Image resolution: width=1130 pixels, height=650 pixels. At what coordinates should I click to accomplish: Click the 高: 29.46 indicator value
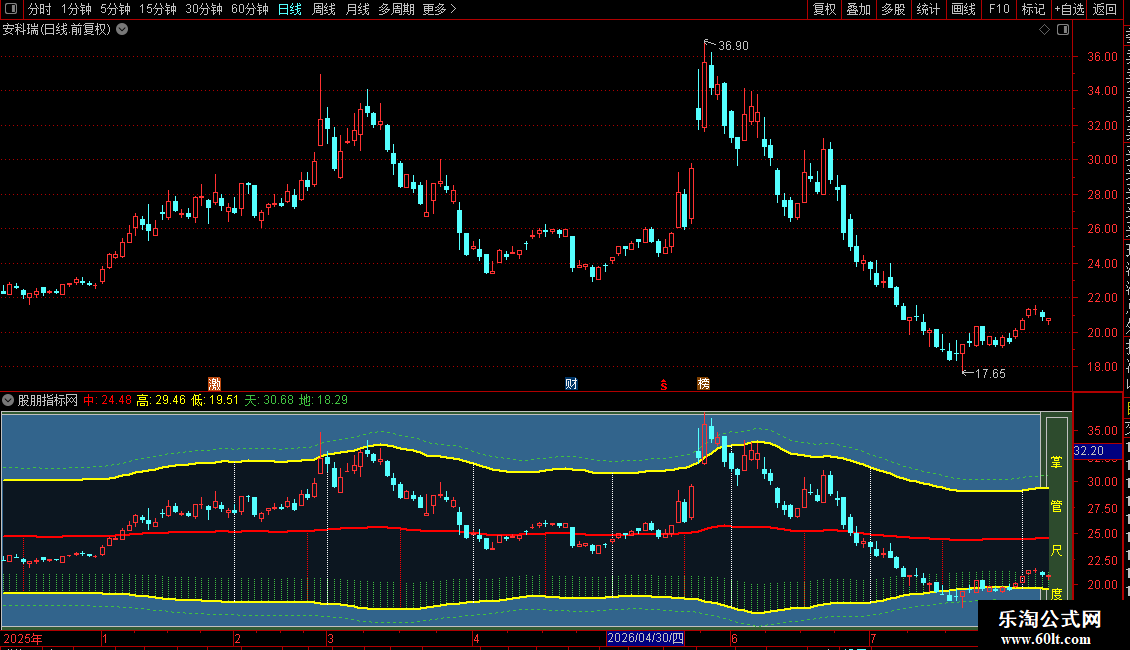pyautogui.click(x=161, y=400)
